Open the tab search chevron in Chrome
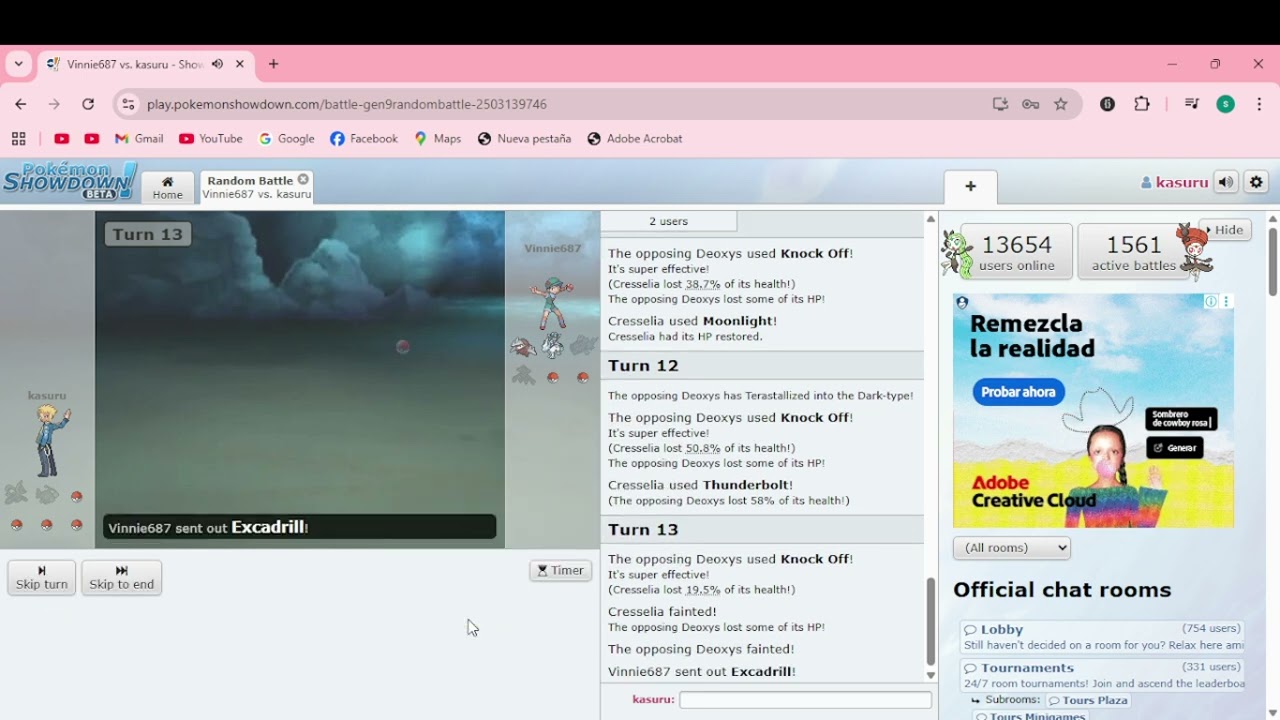 pyautogui.click(x=19, y=64)
